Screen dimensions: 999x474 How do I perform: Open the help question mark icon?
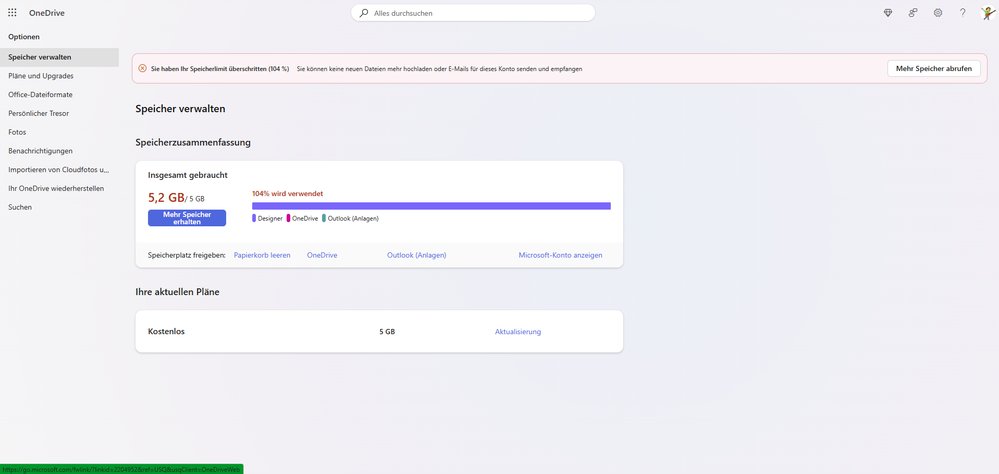point(963,13)
